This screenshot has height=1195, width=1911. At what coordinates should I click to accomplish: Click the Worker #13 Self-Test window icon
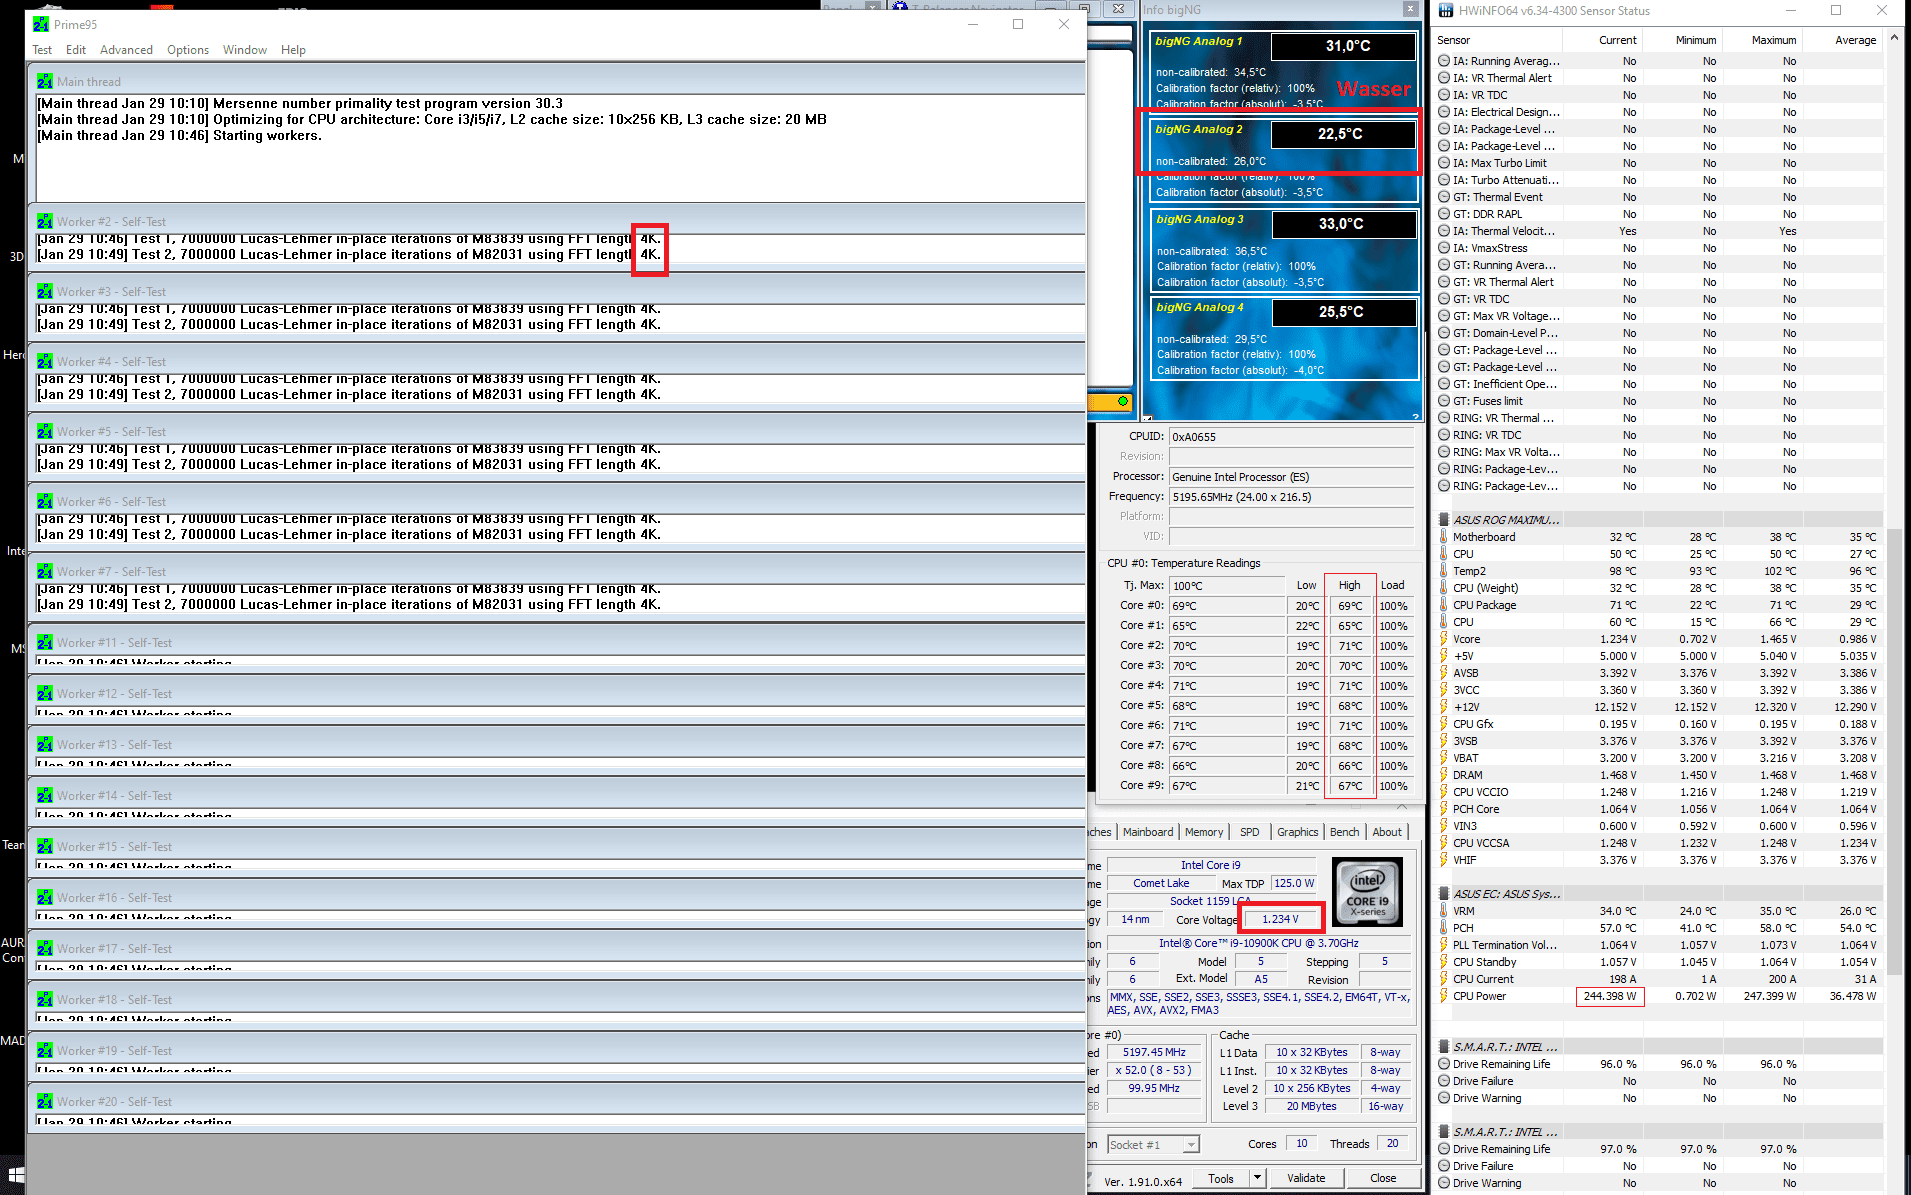point(45,745)
